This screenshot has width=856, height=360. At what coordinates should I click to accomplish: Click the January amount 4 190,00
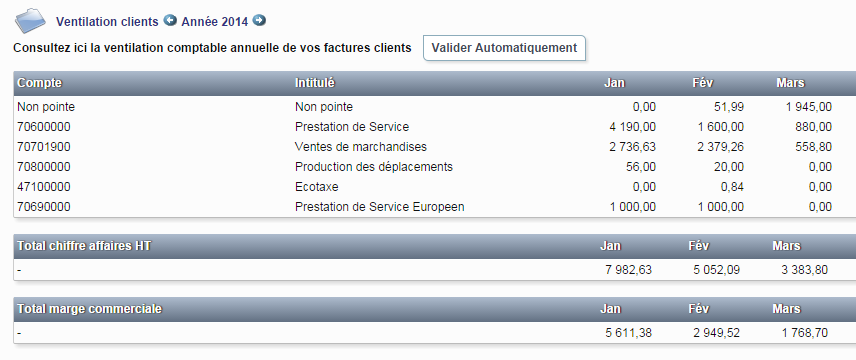click(x=632, y=127)
